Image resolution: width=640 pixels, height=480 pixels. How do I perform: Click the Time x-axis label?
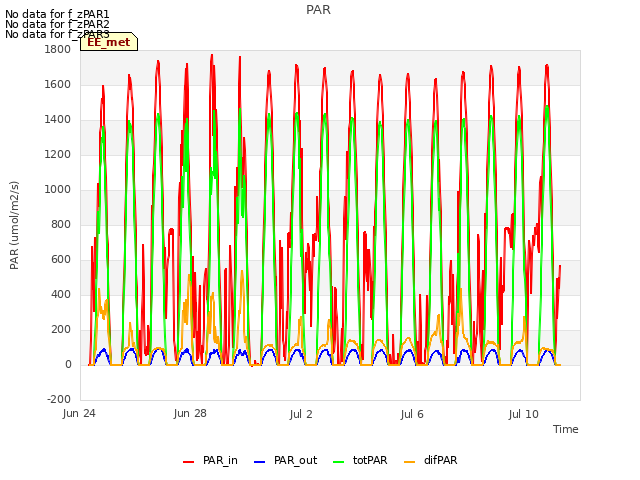pos(566,429)
